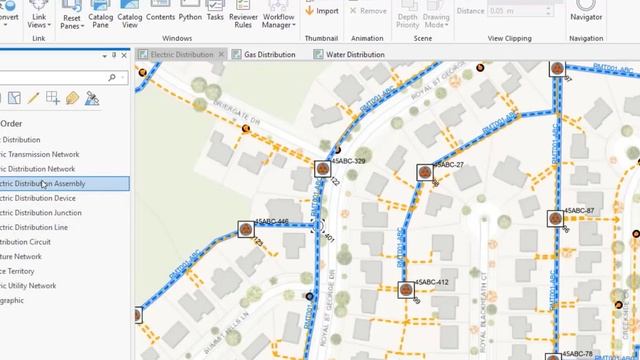The width and height of the screenshot is (640, 360).
Task: Click the Contents search box
Action: click(53, 78)
